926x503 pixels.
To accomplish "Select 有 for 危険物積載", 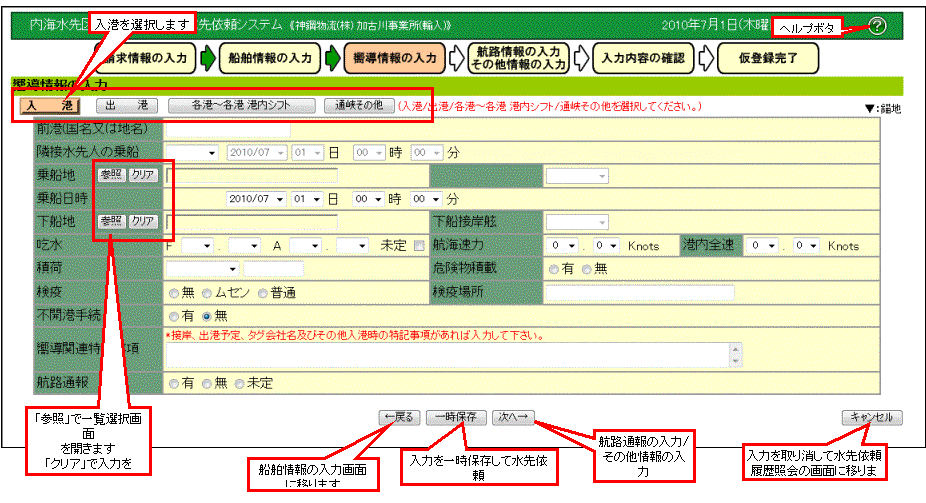I will coord(553,268).
